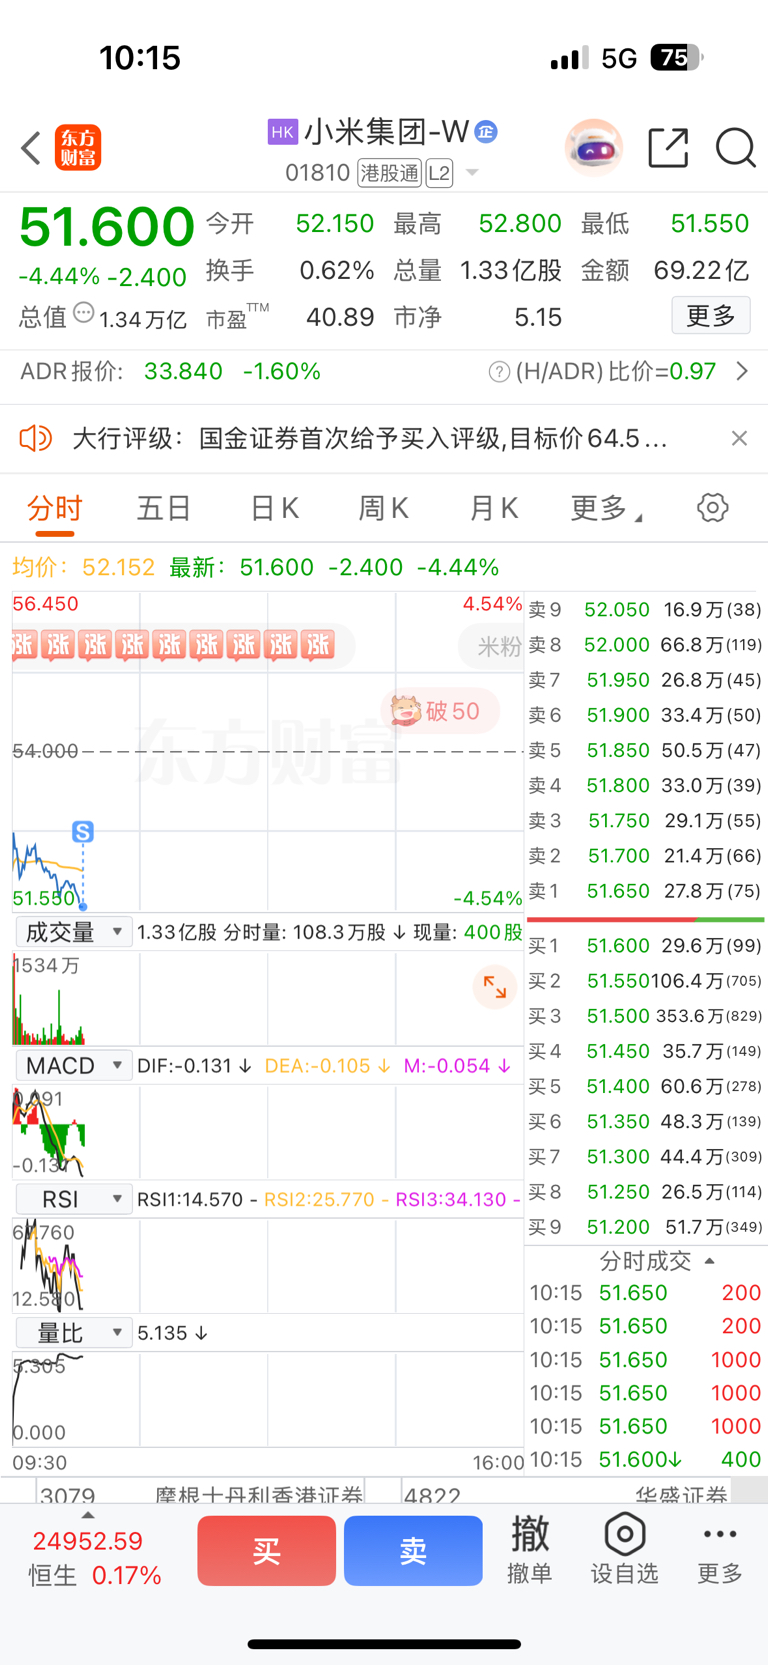Tap the 卖8 52.000 order row
Screen dimensions: 769x1665
[645, 645]
